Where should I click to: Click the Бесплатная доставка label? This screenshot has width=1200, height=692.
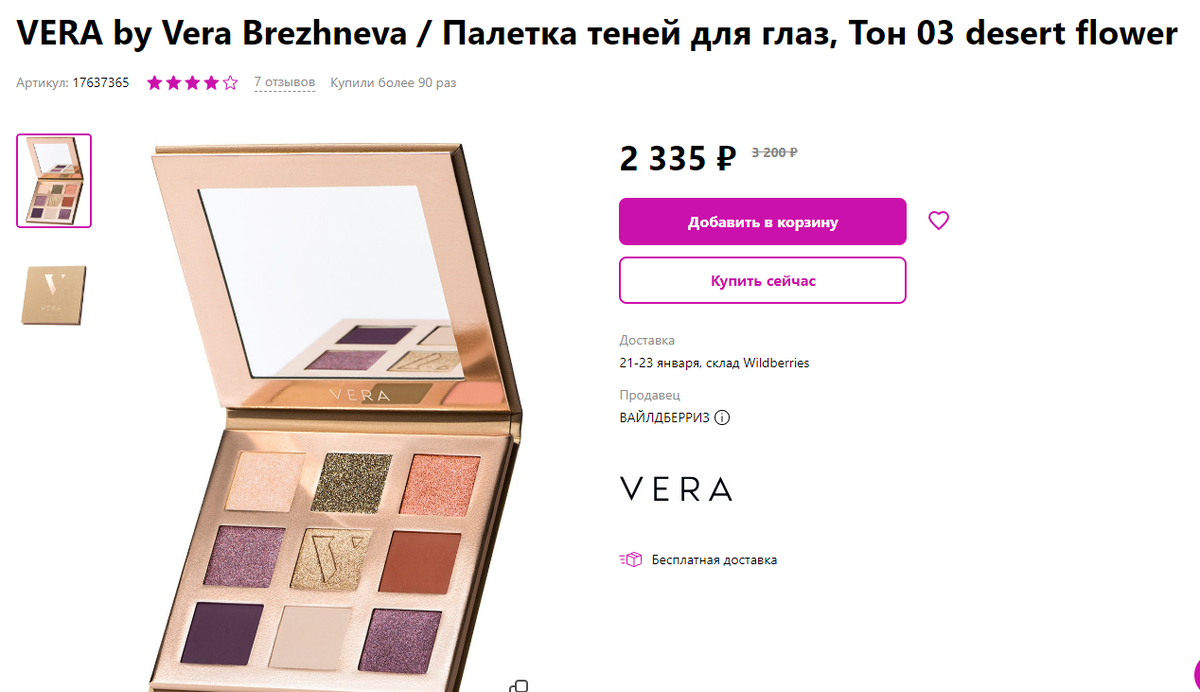tap(714, 560)
